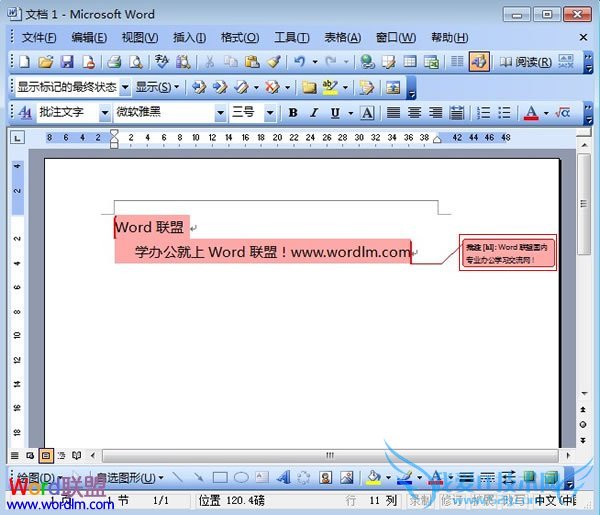Viewport: 600px width, 515px height.
Task: Switch to Print Layout view button
Action: tap(46, 455)
